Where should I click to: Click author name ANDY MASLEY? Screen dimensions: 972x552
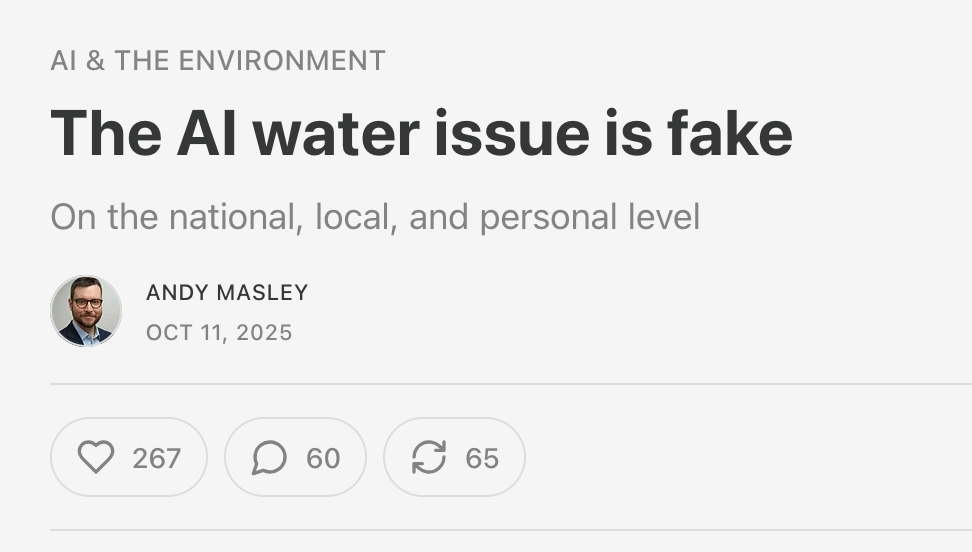(x=227, y=293)
